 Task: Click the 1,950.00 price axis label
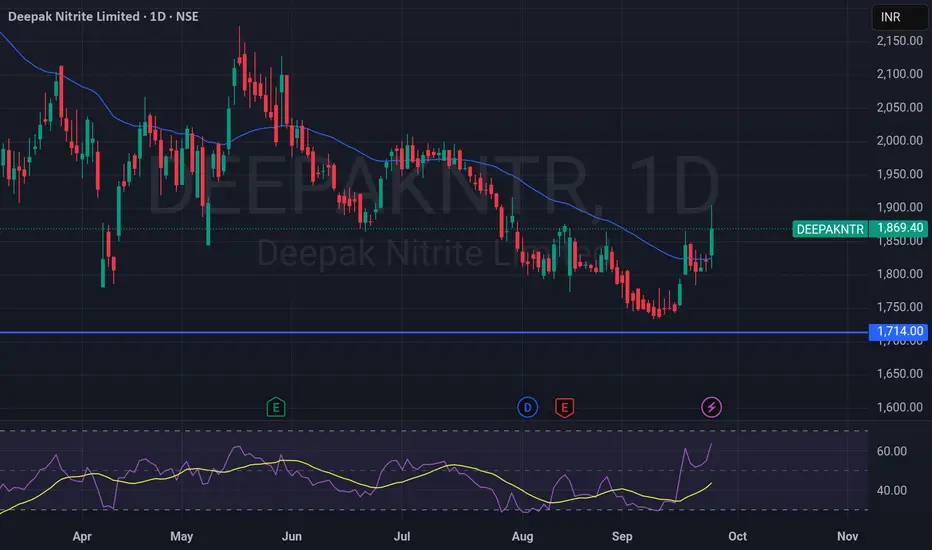coord(899,174)
